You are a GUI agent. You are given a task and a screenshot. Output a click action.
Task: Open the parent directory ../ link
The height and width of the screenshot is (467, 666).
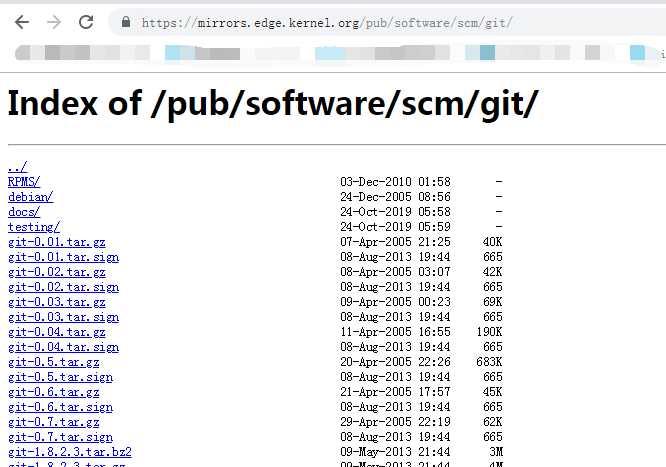(17, 167)
